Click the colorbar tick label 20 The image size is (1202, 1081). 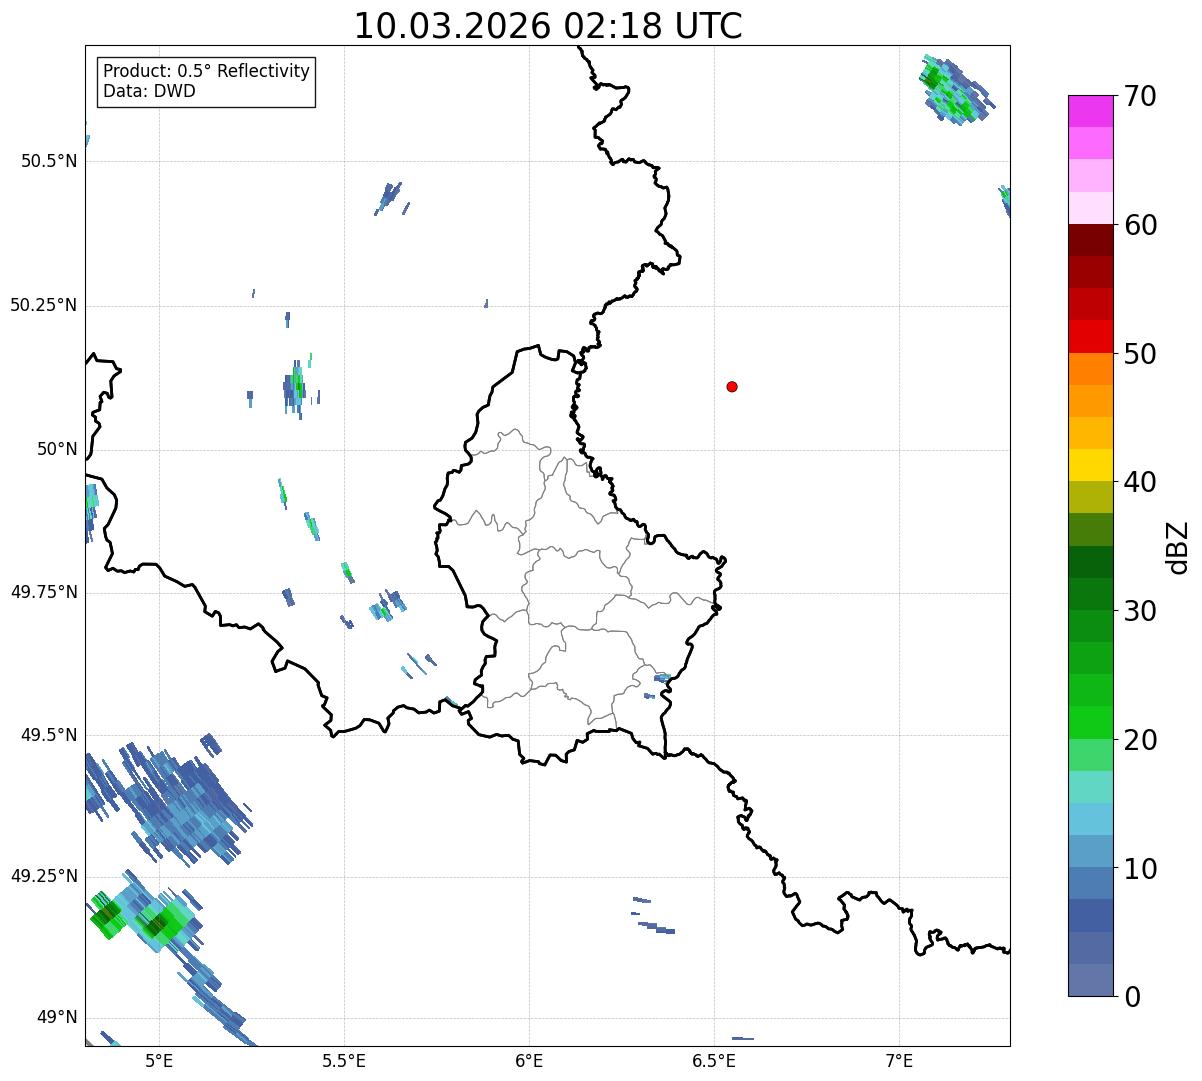[x=1140, y=740]
